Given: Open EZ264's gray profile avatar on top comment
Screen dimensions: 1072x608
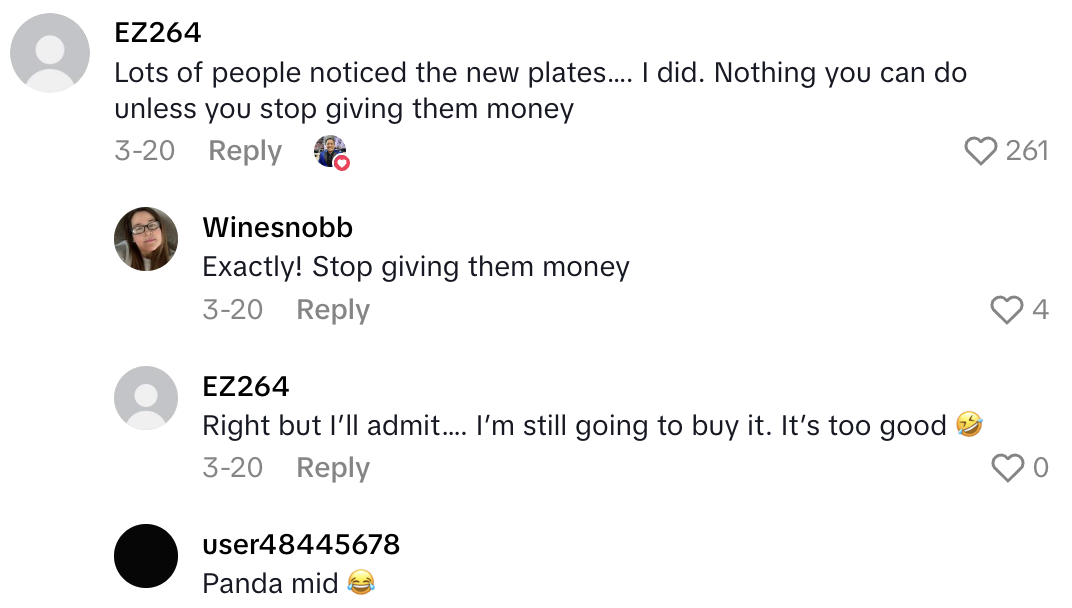Looking at the screenshot, I should click(50, 53).
